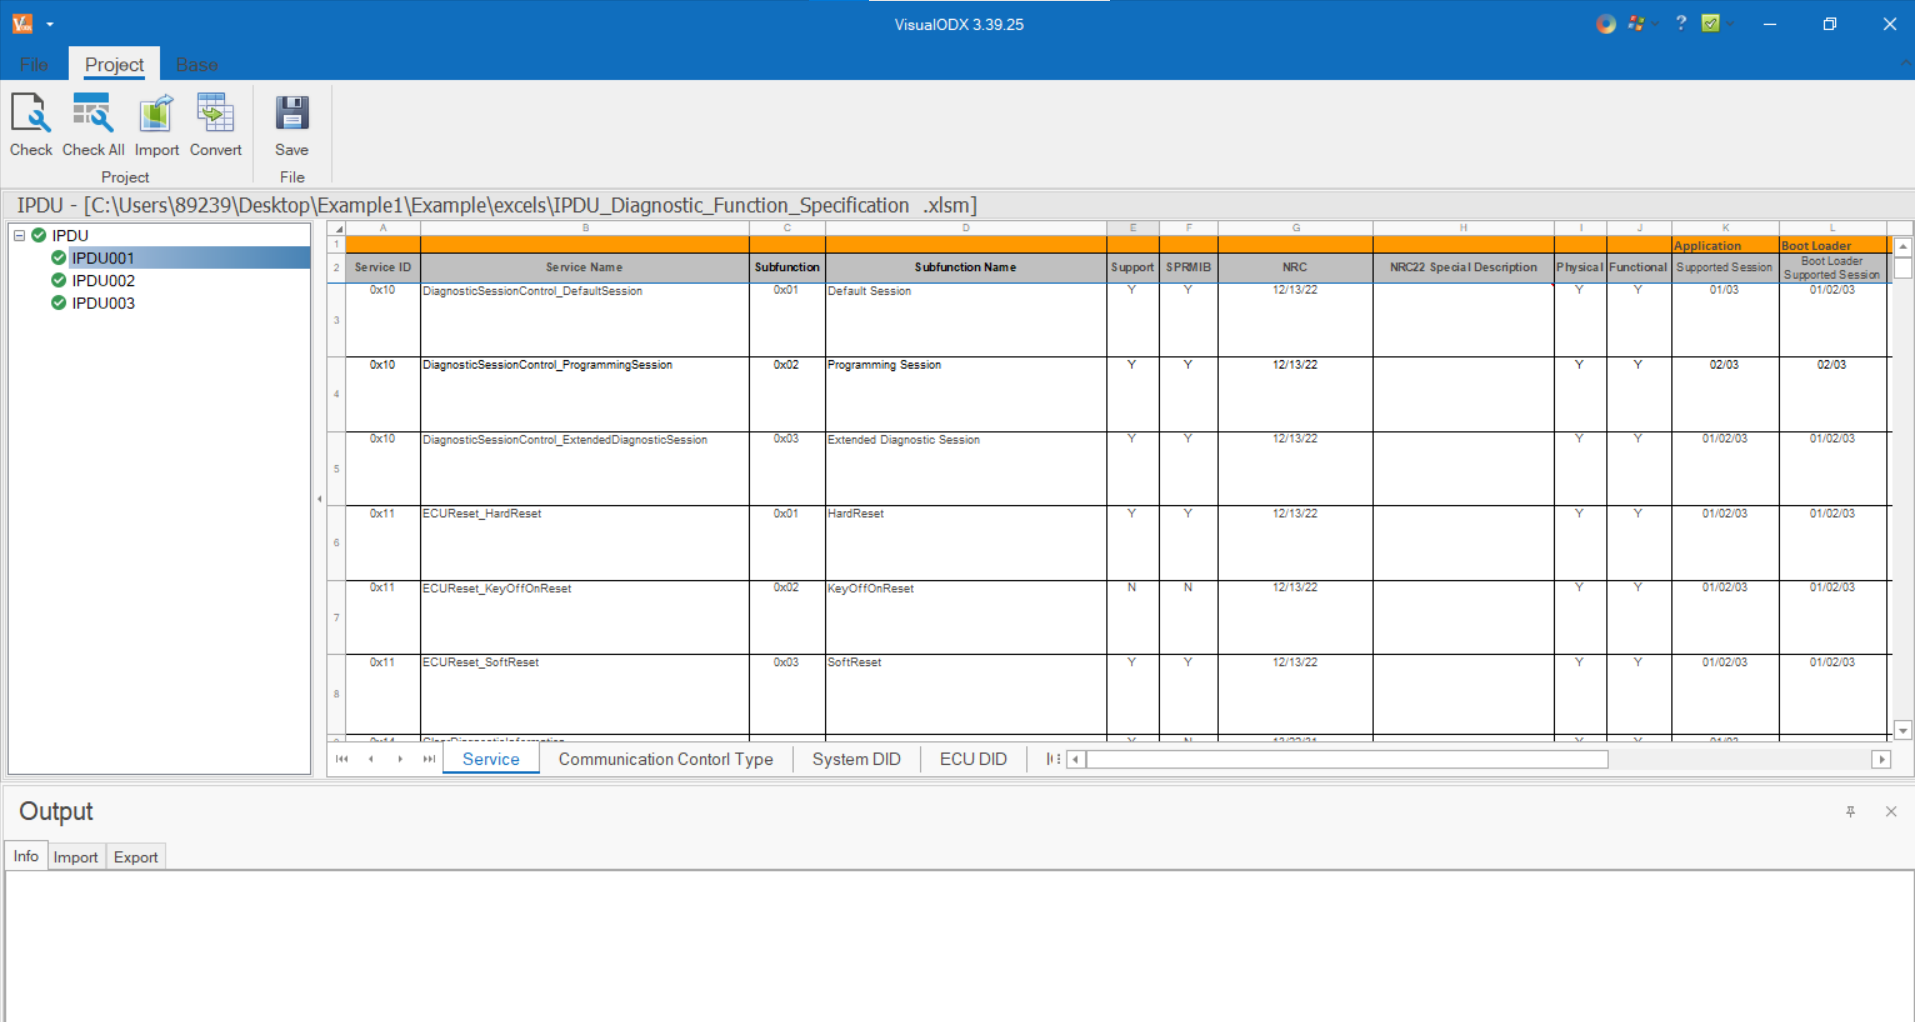Click green status icon beside IPDU003
This screenshot has width=1915, height=1022.
coord(58,303)
